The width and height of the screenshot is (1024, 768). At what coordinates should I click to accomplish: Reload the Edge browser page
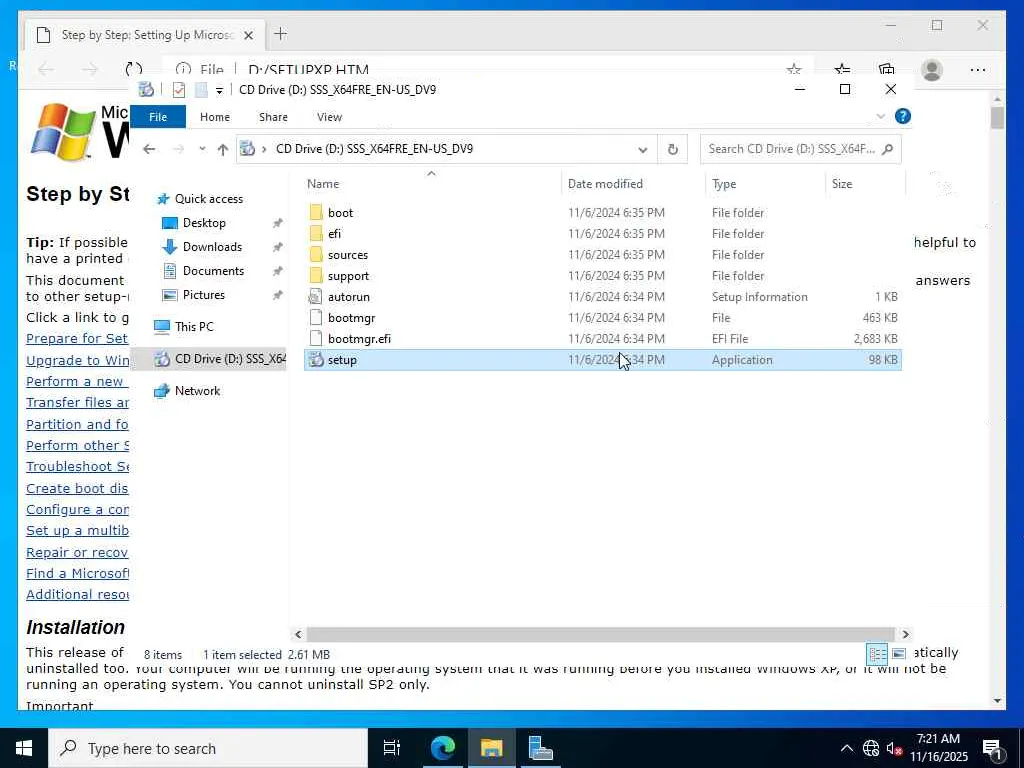(134, 69)
